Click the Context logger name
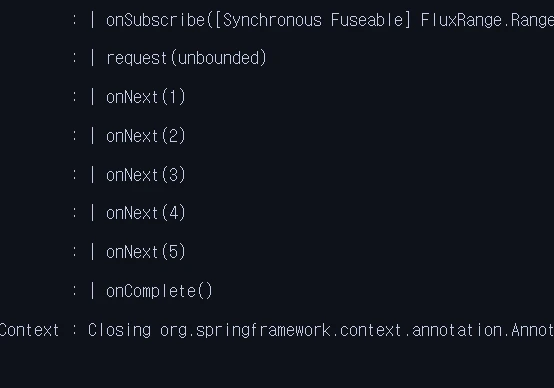The width and height of the screenshot is (554, 388). 29,330
